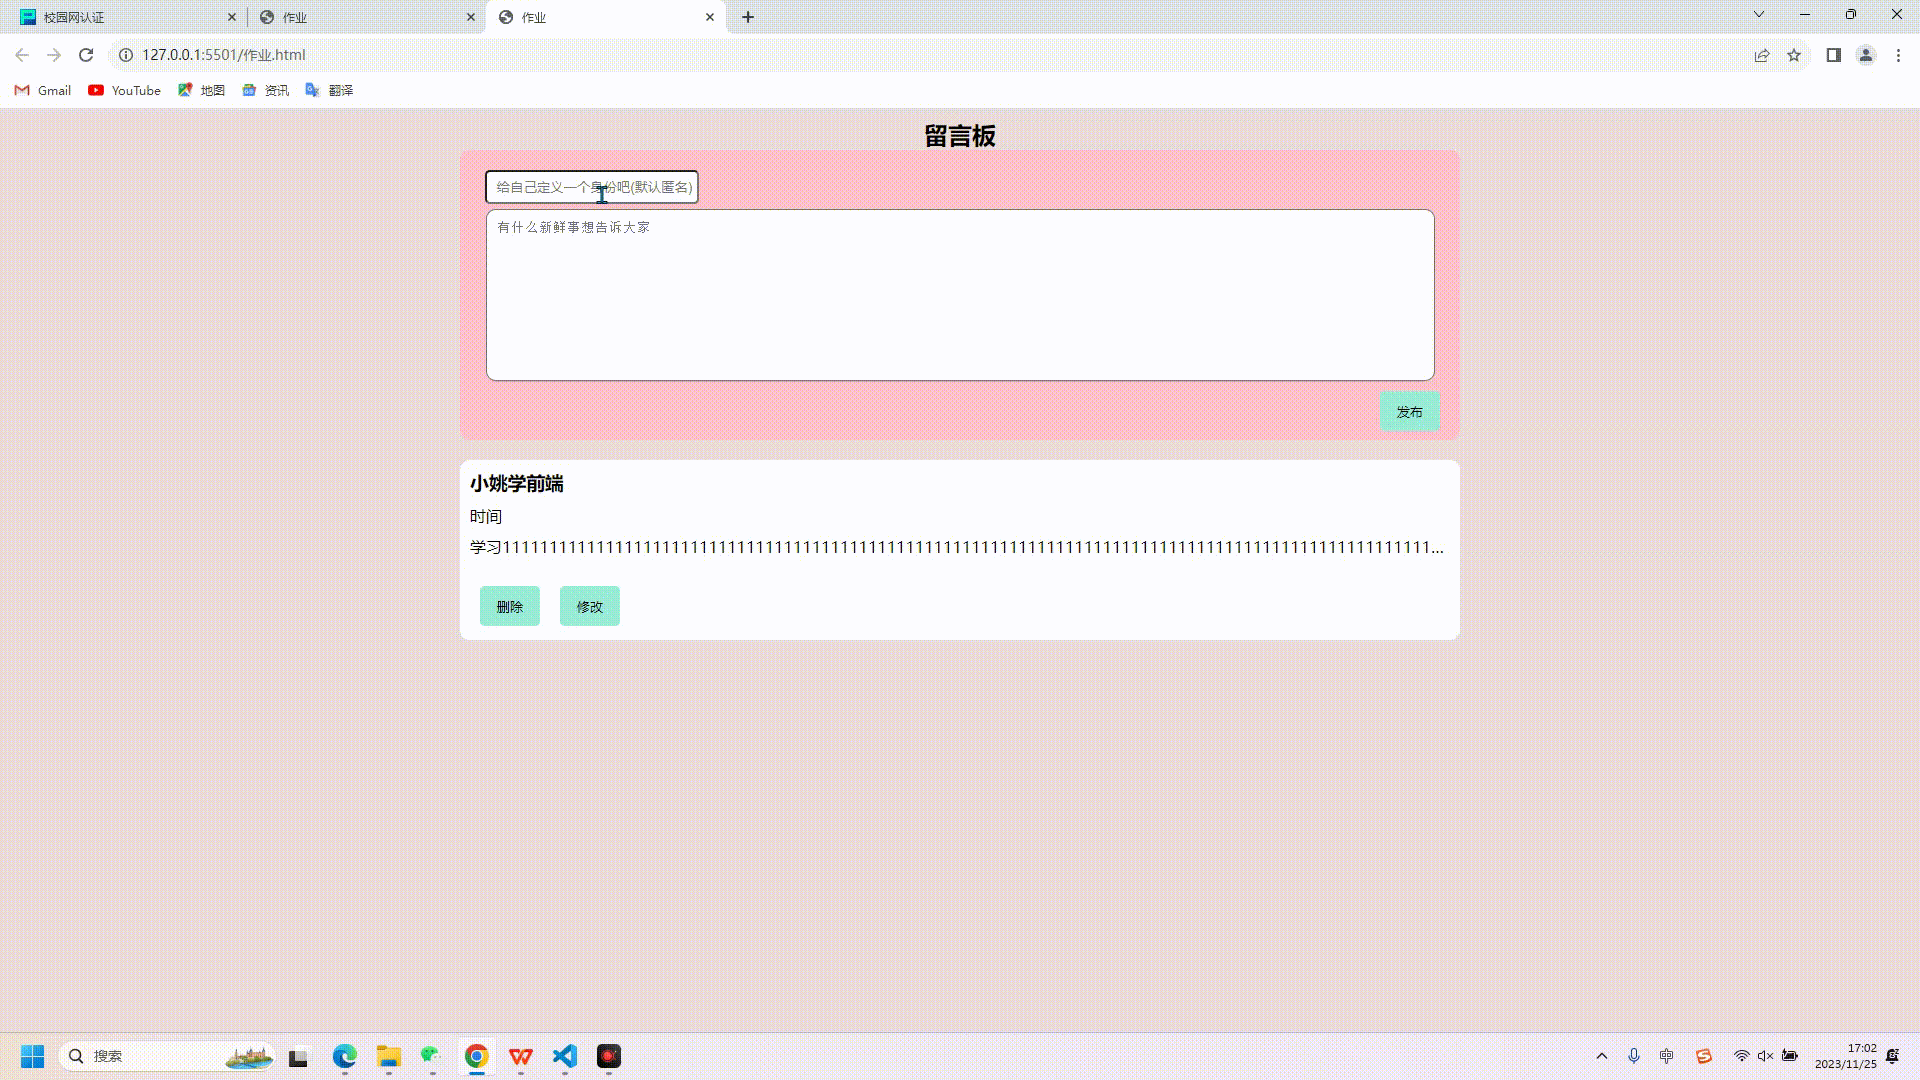1920x1080 pixels.
Task: Expand hidden system tray icons
Action: (x=1602, y=1056)
